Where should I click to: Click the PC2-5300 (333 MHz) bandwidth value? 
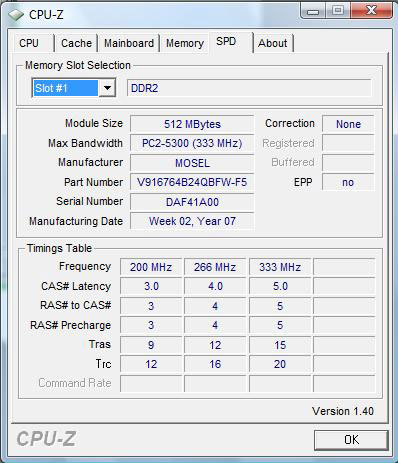192,143
